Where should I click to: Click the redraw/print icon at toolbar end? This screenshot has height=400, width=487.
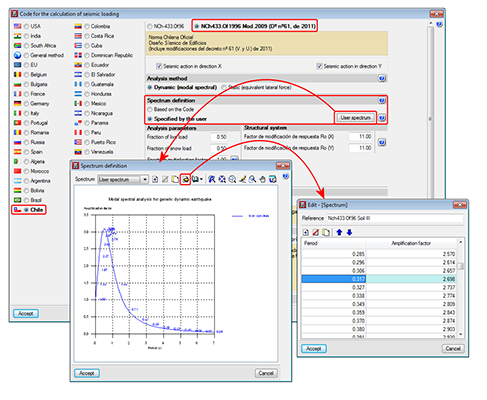[x=273, y=179]
